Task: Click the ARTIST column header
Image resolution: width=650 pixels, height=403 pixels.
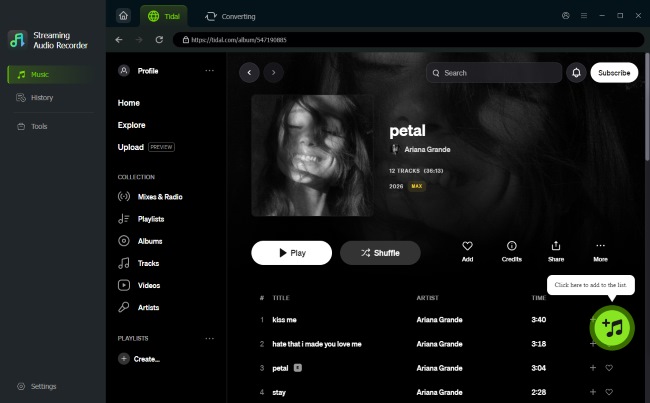Action: tap(427, 298)
